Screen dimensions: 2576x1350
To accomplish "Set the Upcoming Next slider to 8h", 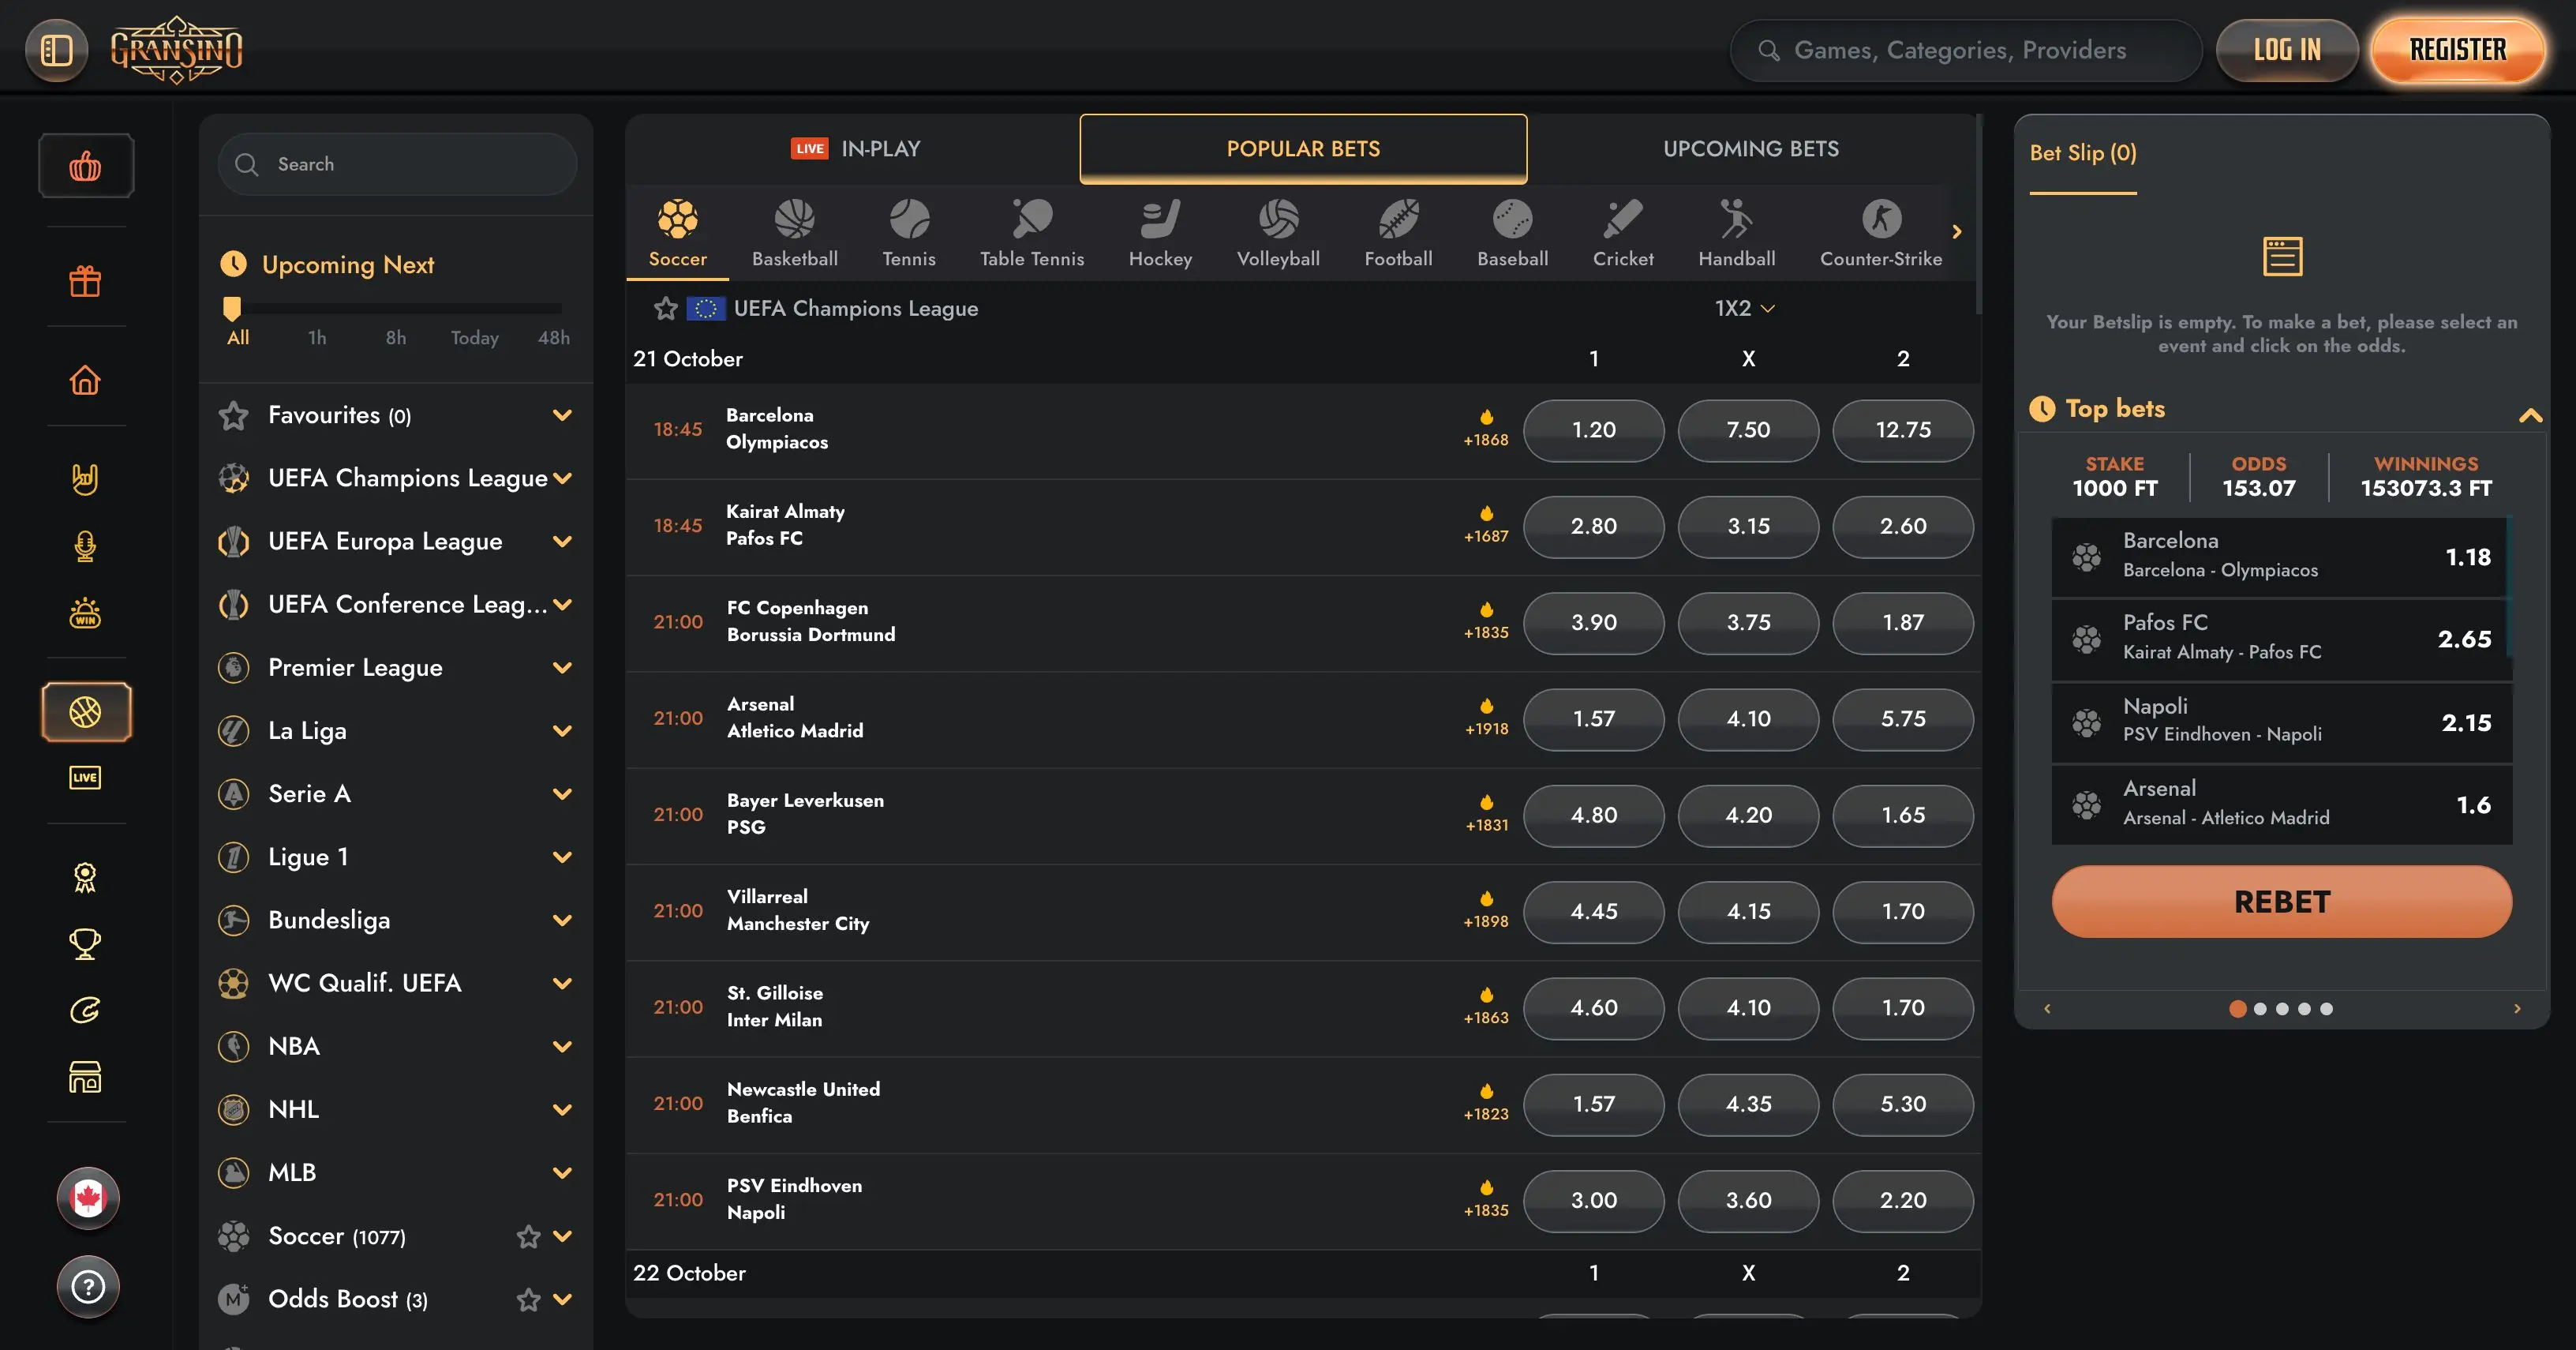I will pos(396,337).
